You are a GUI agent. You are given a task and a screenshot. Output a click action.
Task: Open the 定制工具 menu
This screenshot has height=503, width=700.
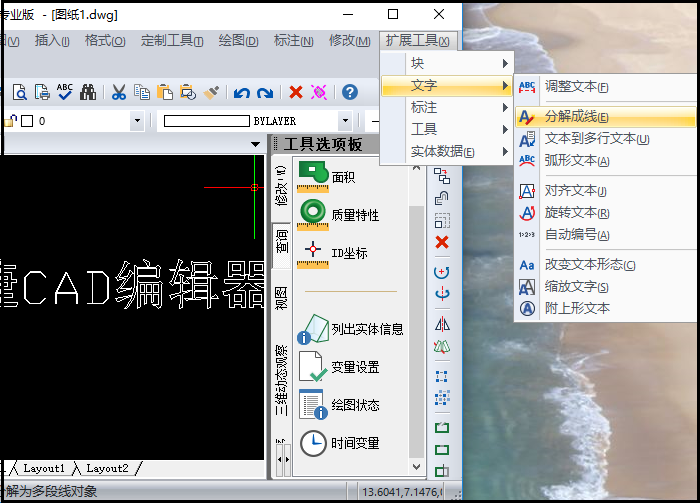pos(172,41)
